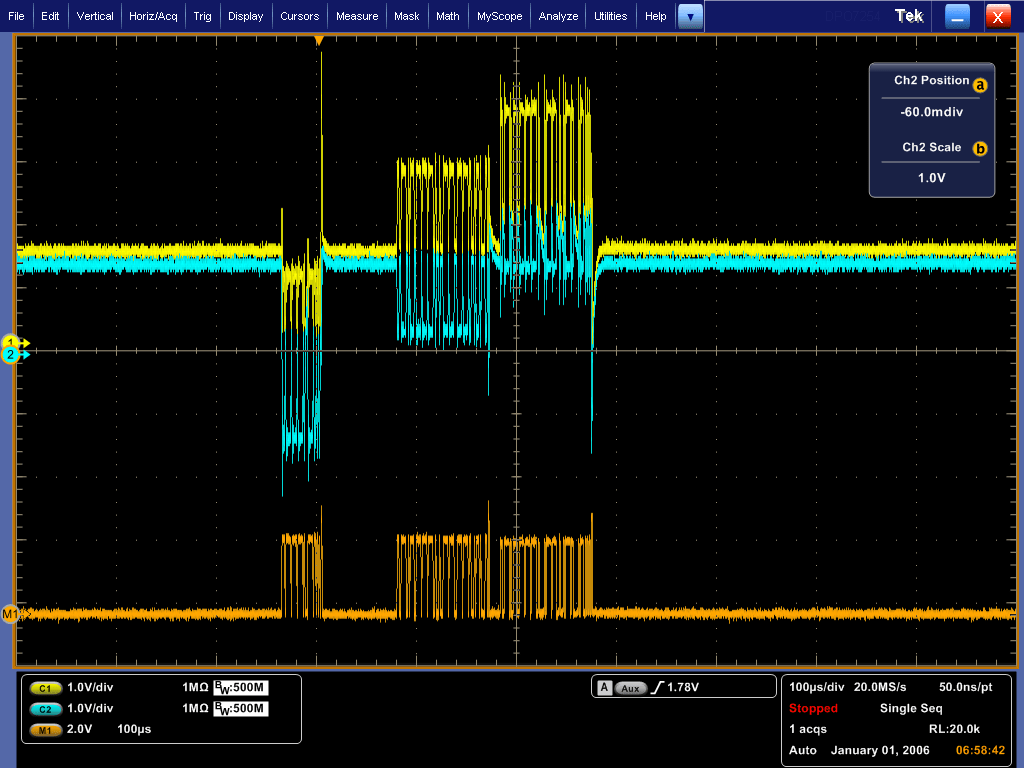Click the orange trigger position marker

tap(319, 40)
